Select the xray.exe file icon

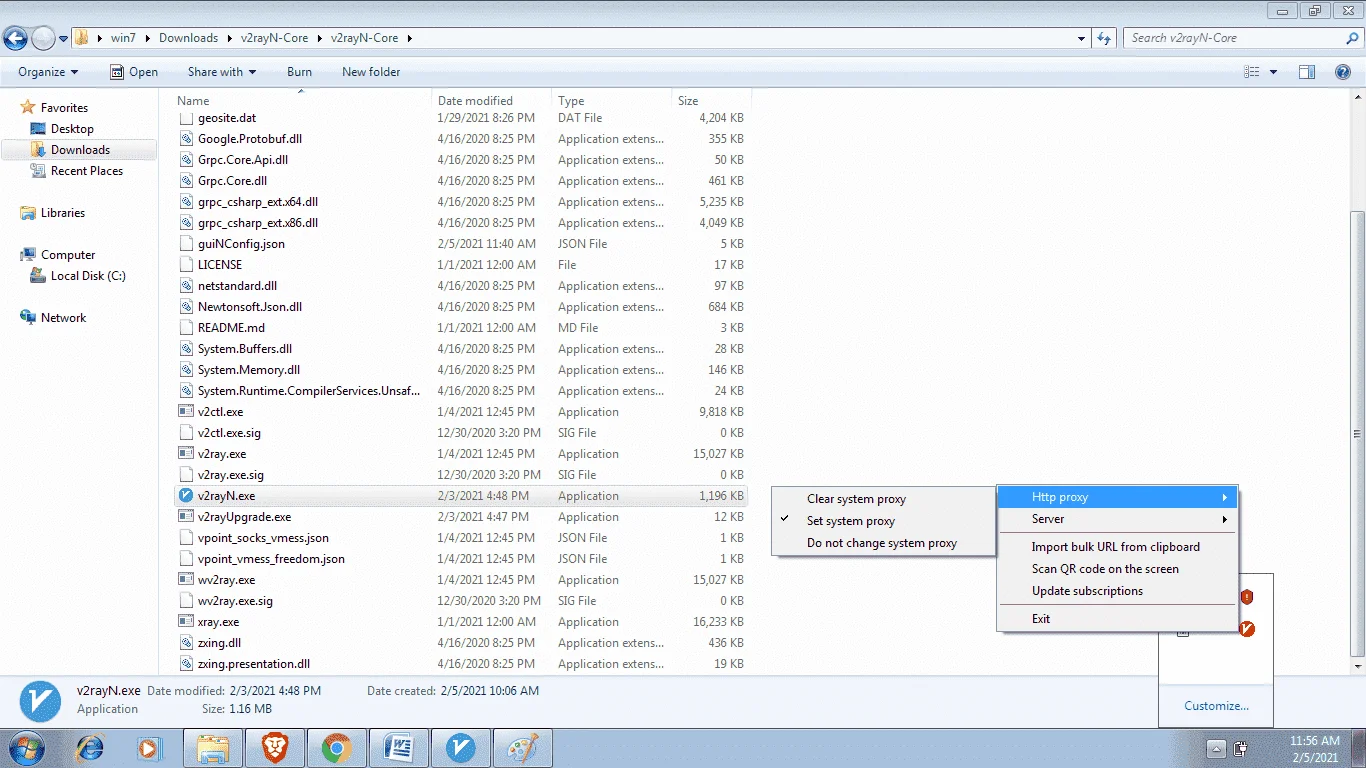[x=185, y=622]
